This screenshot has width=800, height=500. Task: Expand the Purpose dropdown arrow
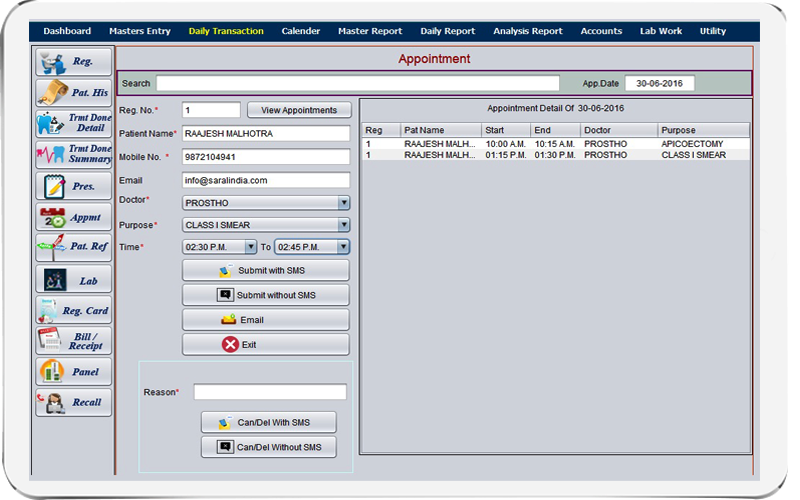[344, 224]
